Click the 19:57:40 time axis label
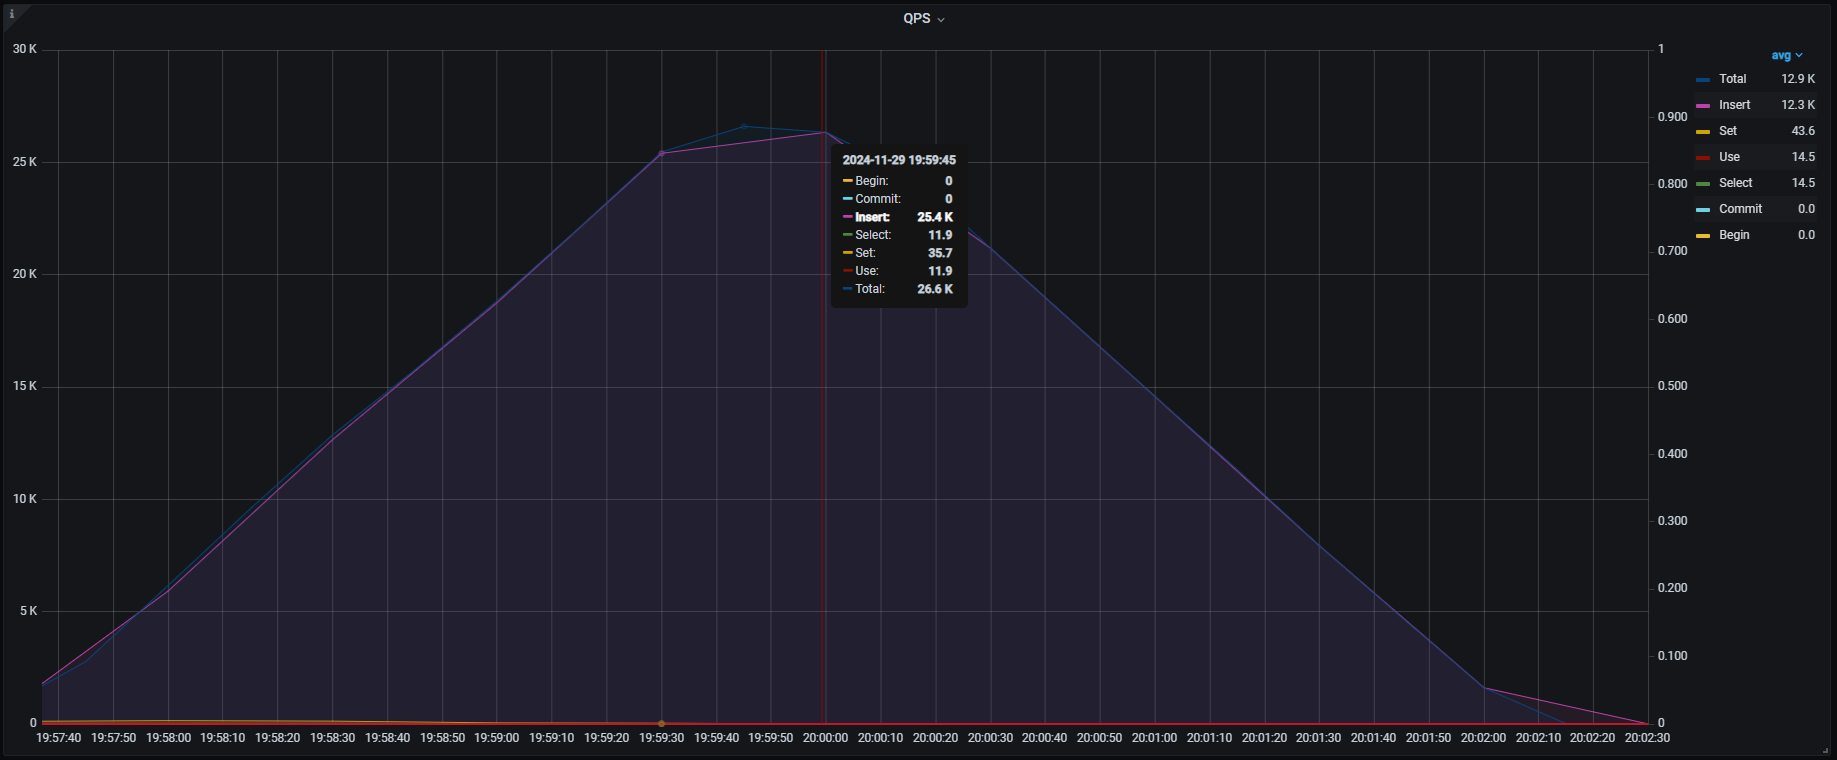Image resolution: width=1837 pixels, height=760 pixels. pos(58,738)
